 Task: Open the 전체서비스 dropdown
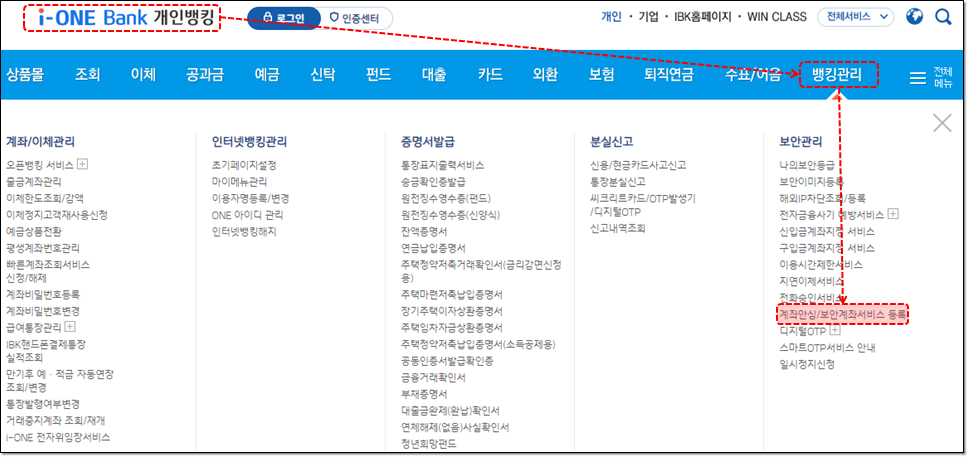(856, 17)
